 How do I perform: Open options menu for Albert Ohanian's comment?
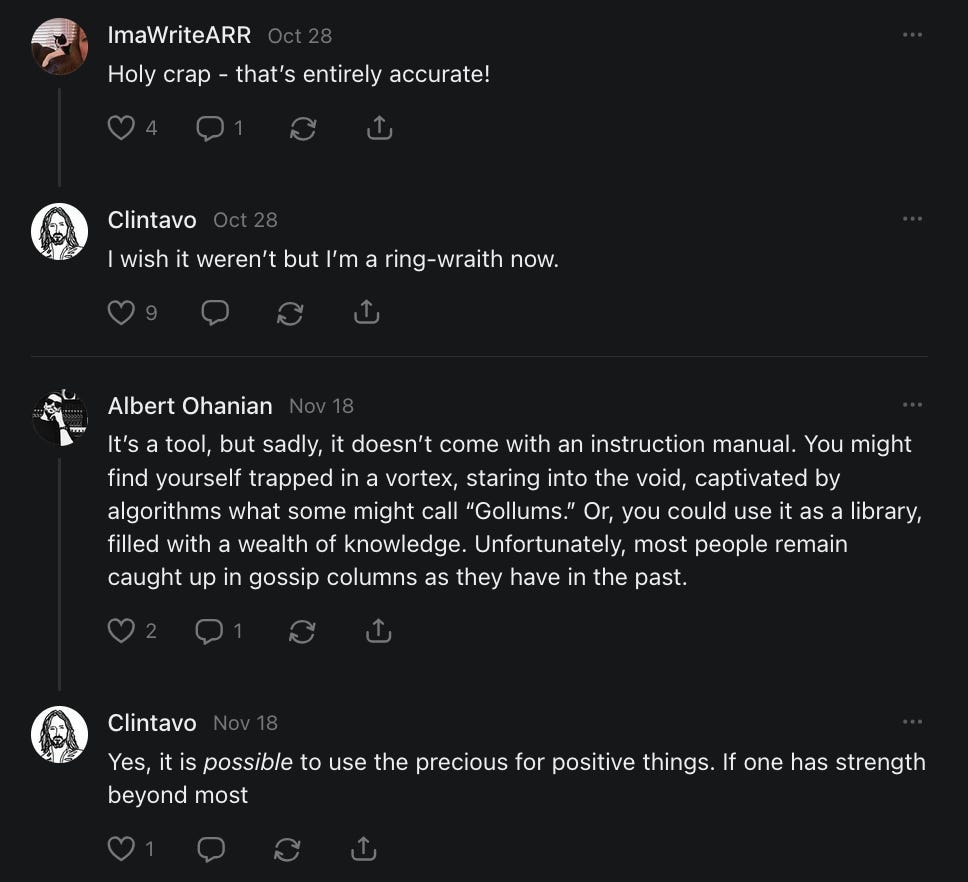[x=912, y=404]
